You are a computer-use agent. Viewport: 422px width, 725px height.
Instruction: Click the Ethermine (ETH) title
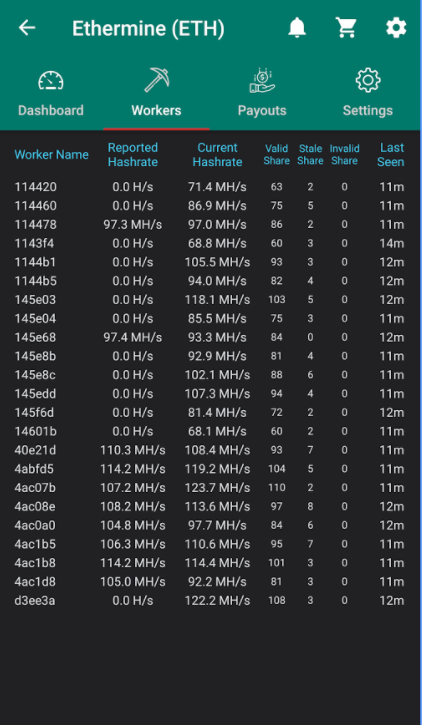(148, 29)
